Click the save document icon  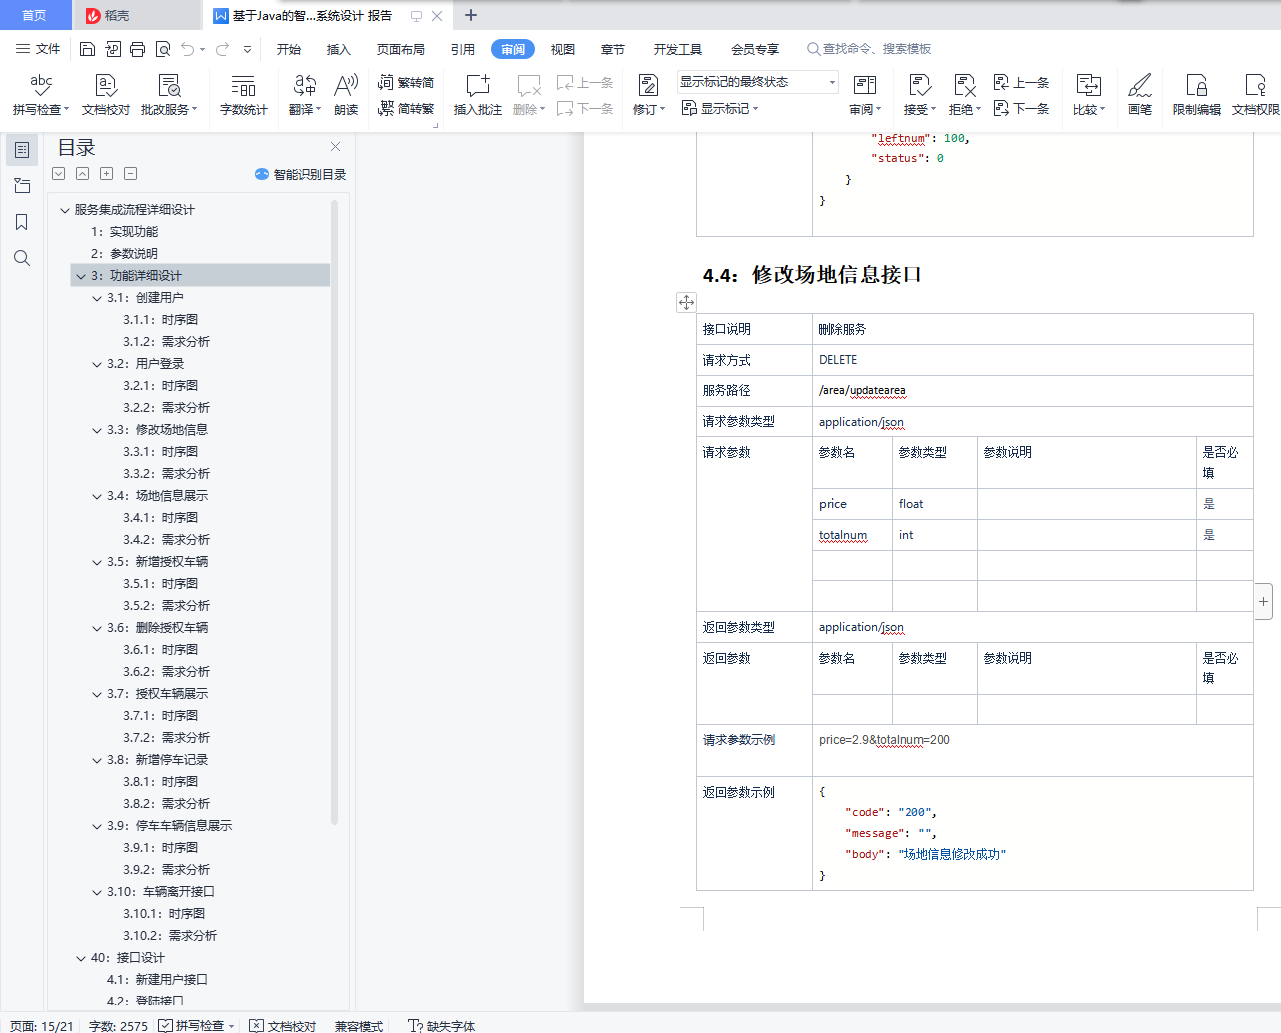(87, 49)
